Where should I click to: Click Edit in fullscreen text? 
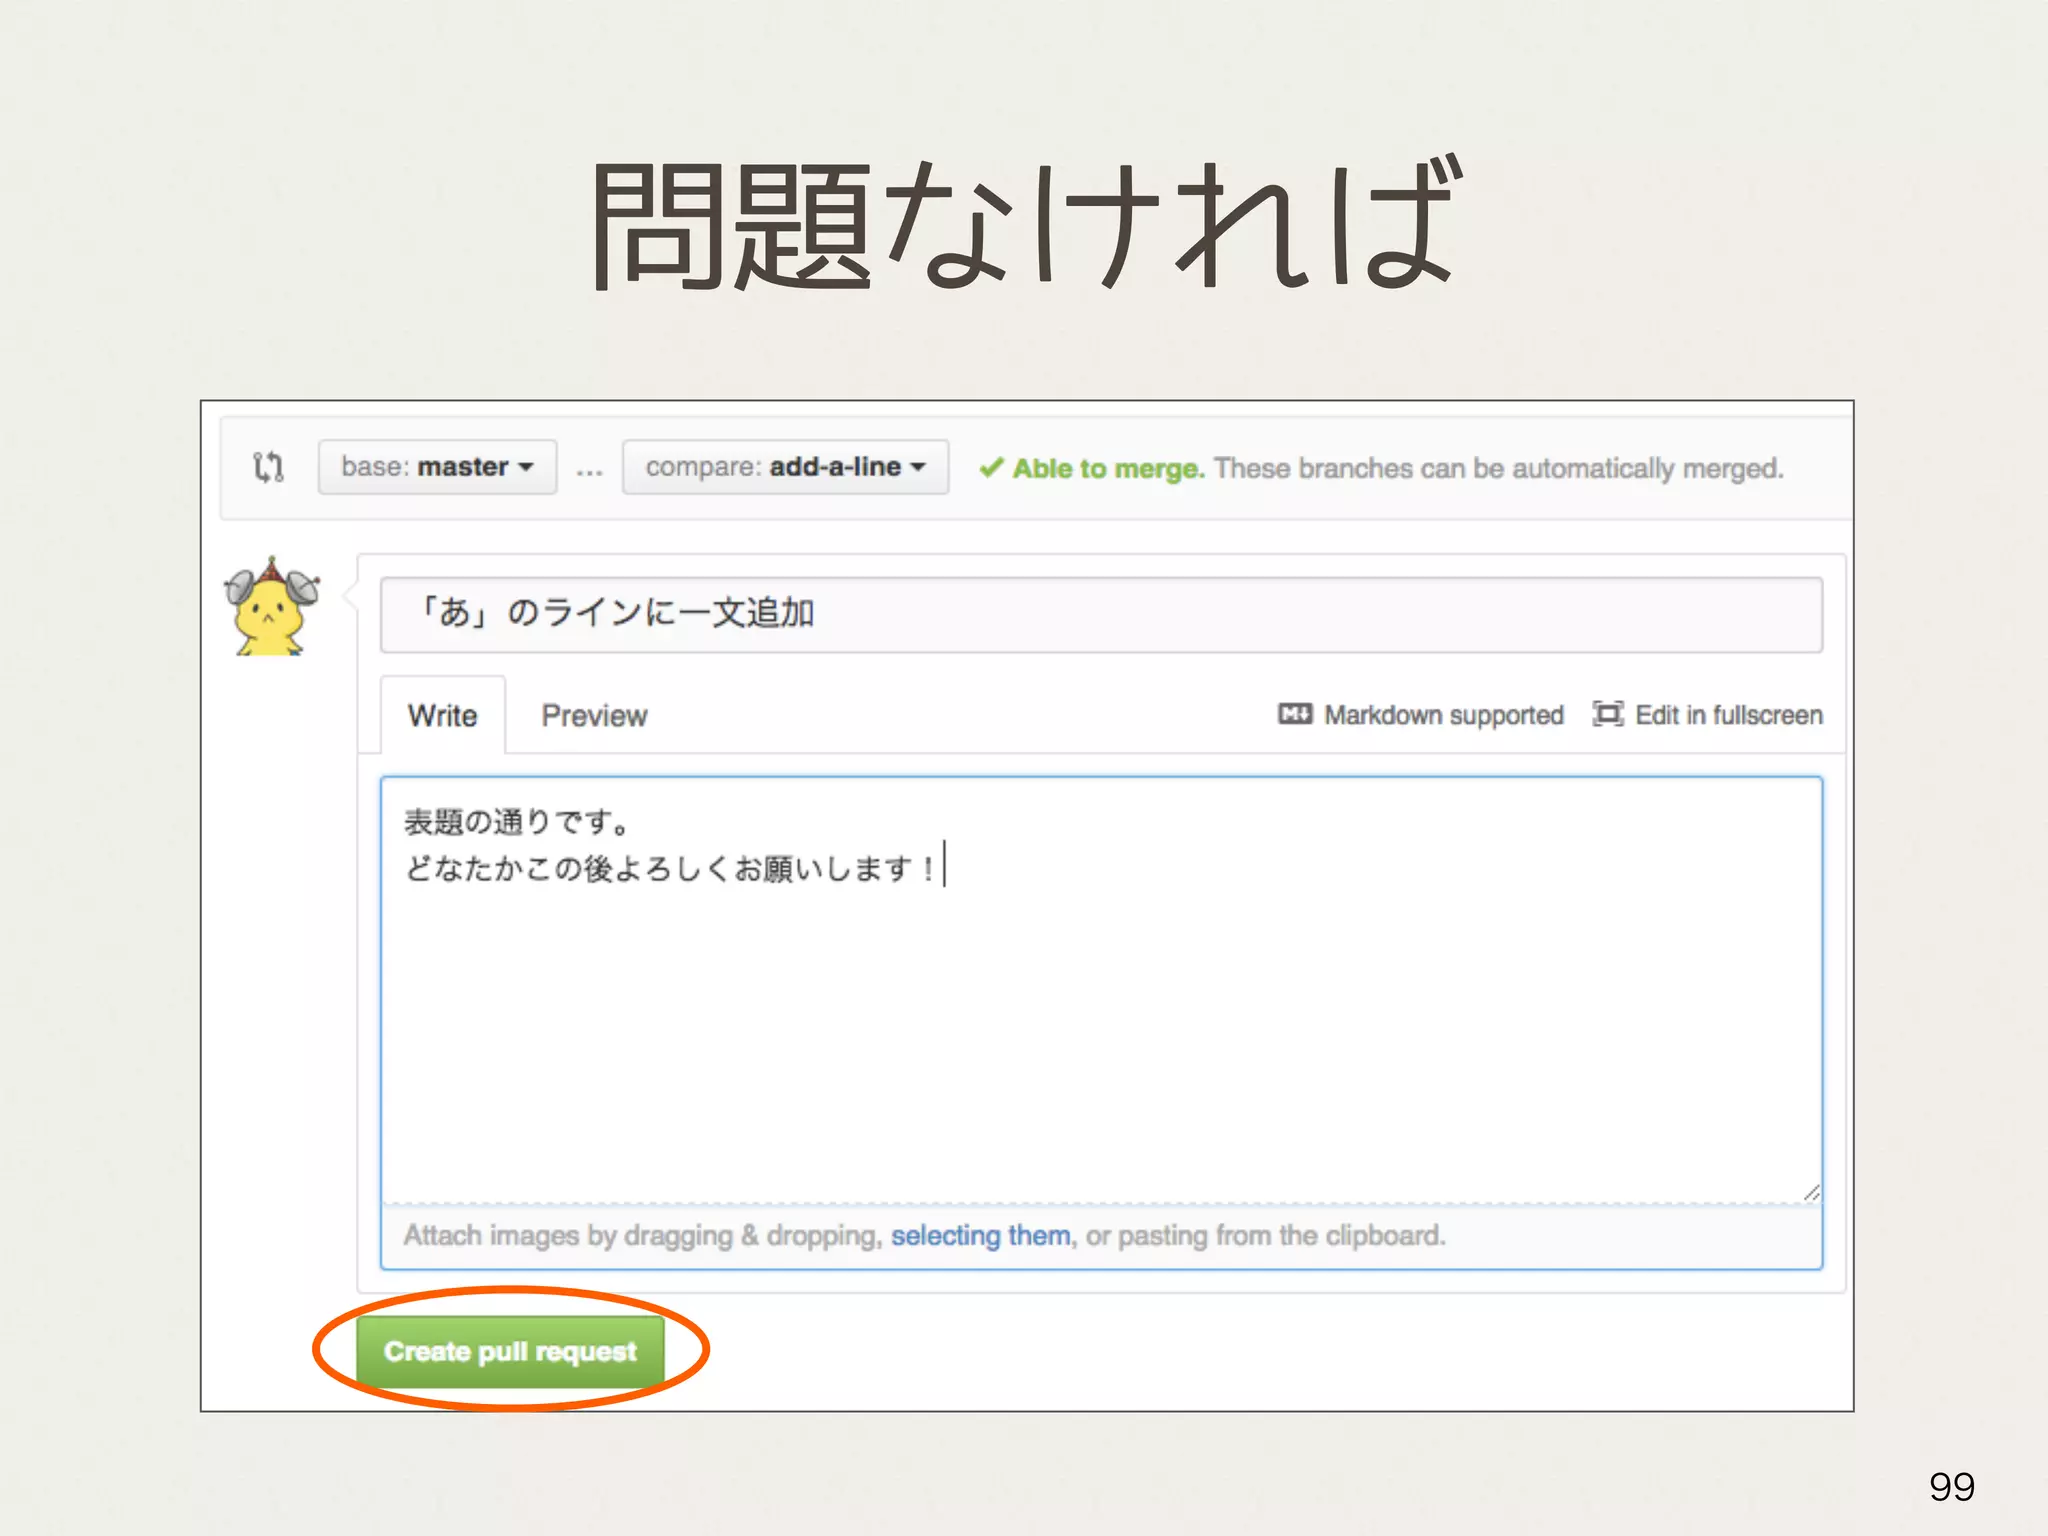(1728, 715)
